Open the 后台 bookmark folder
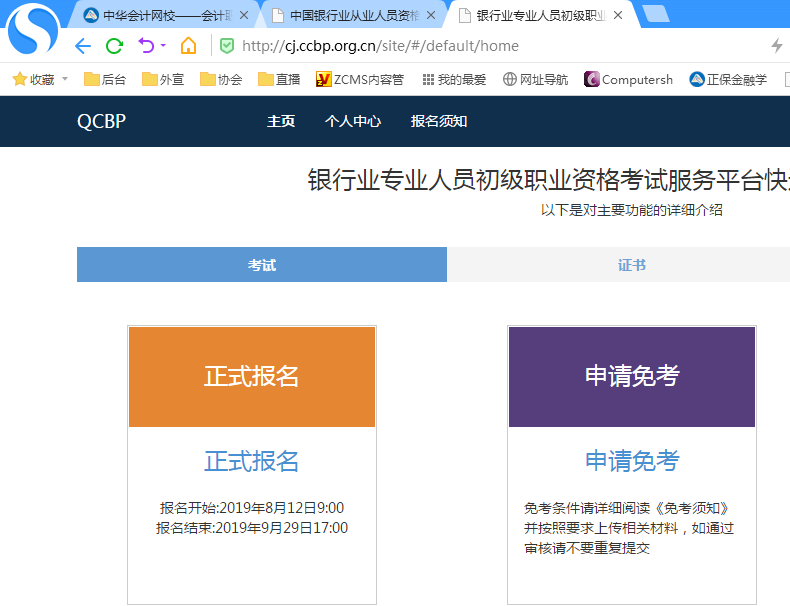Viewport: 790px width, 606px height. point(105,79)
